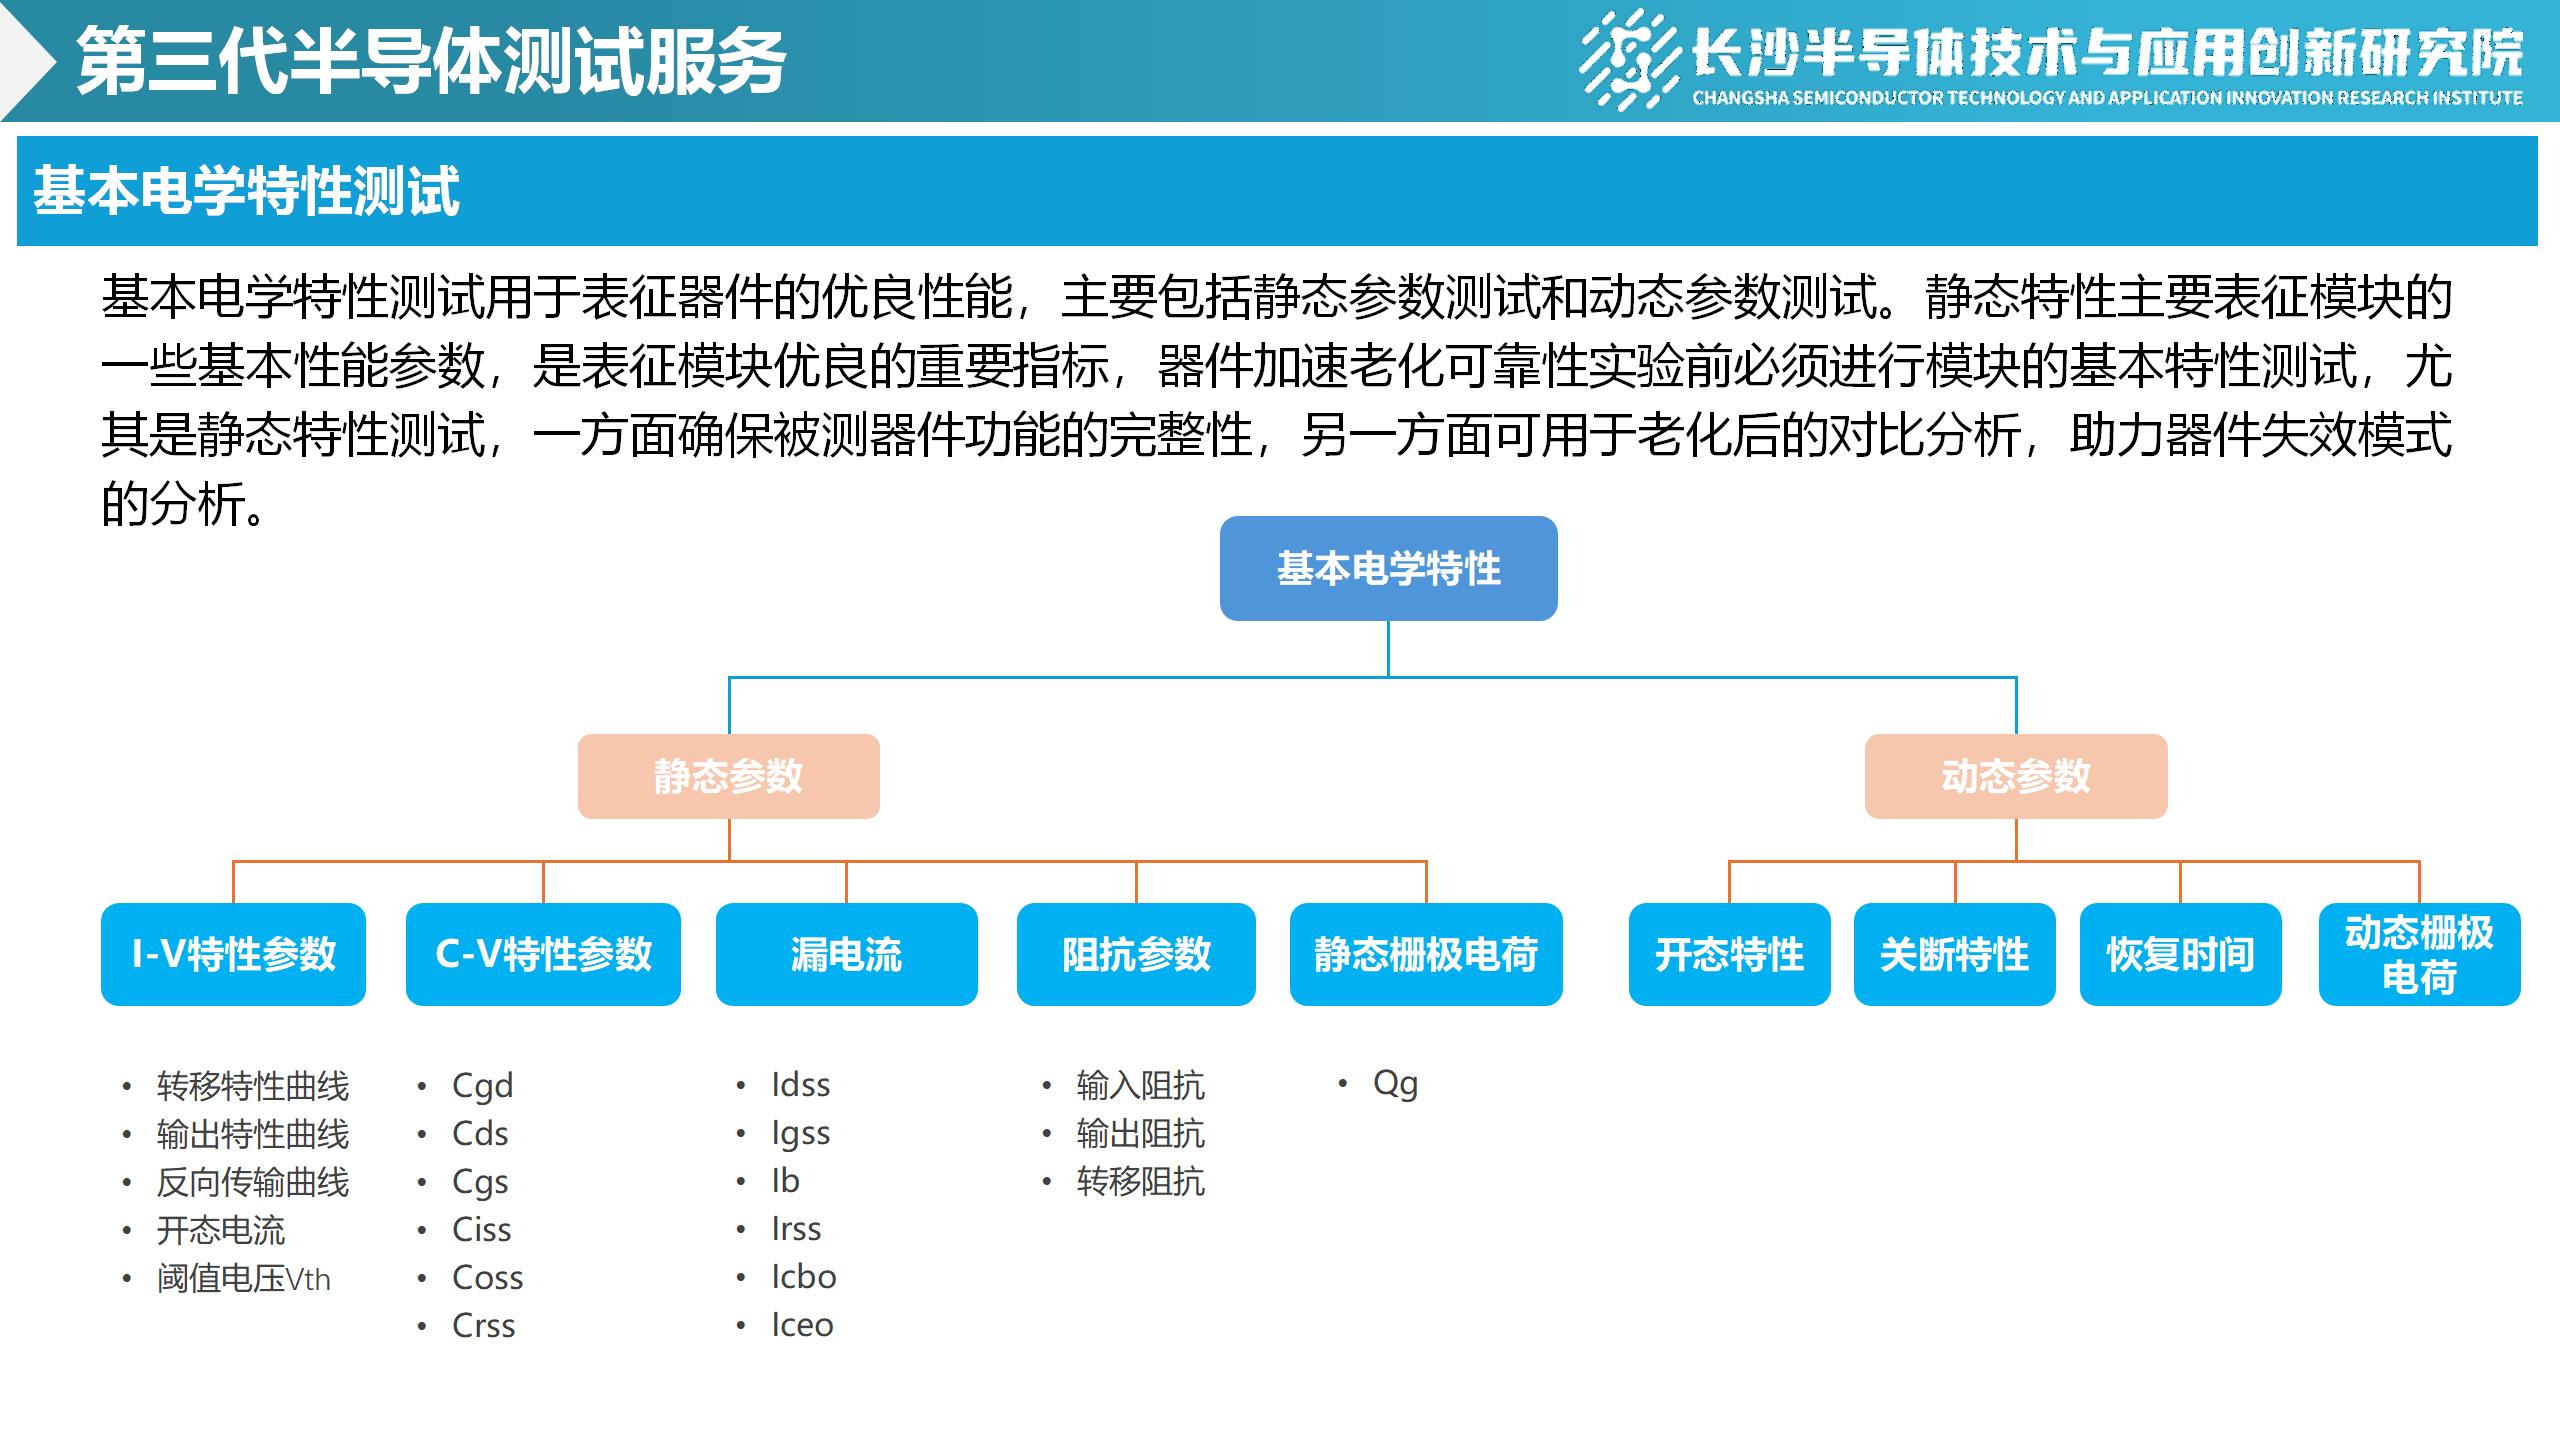Select the 静态参数 node

pyautogui.click(x=728, y=776)
